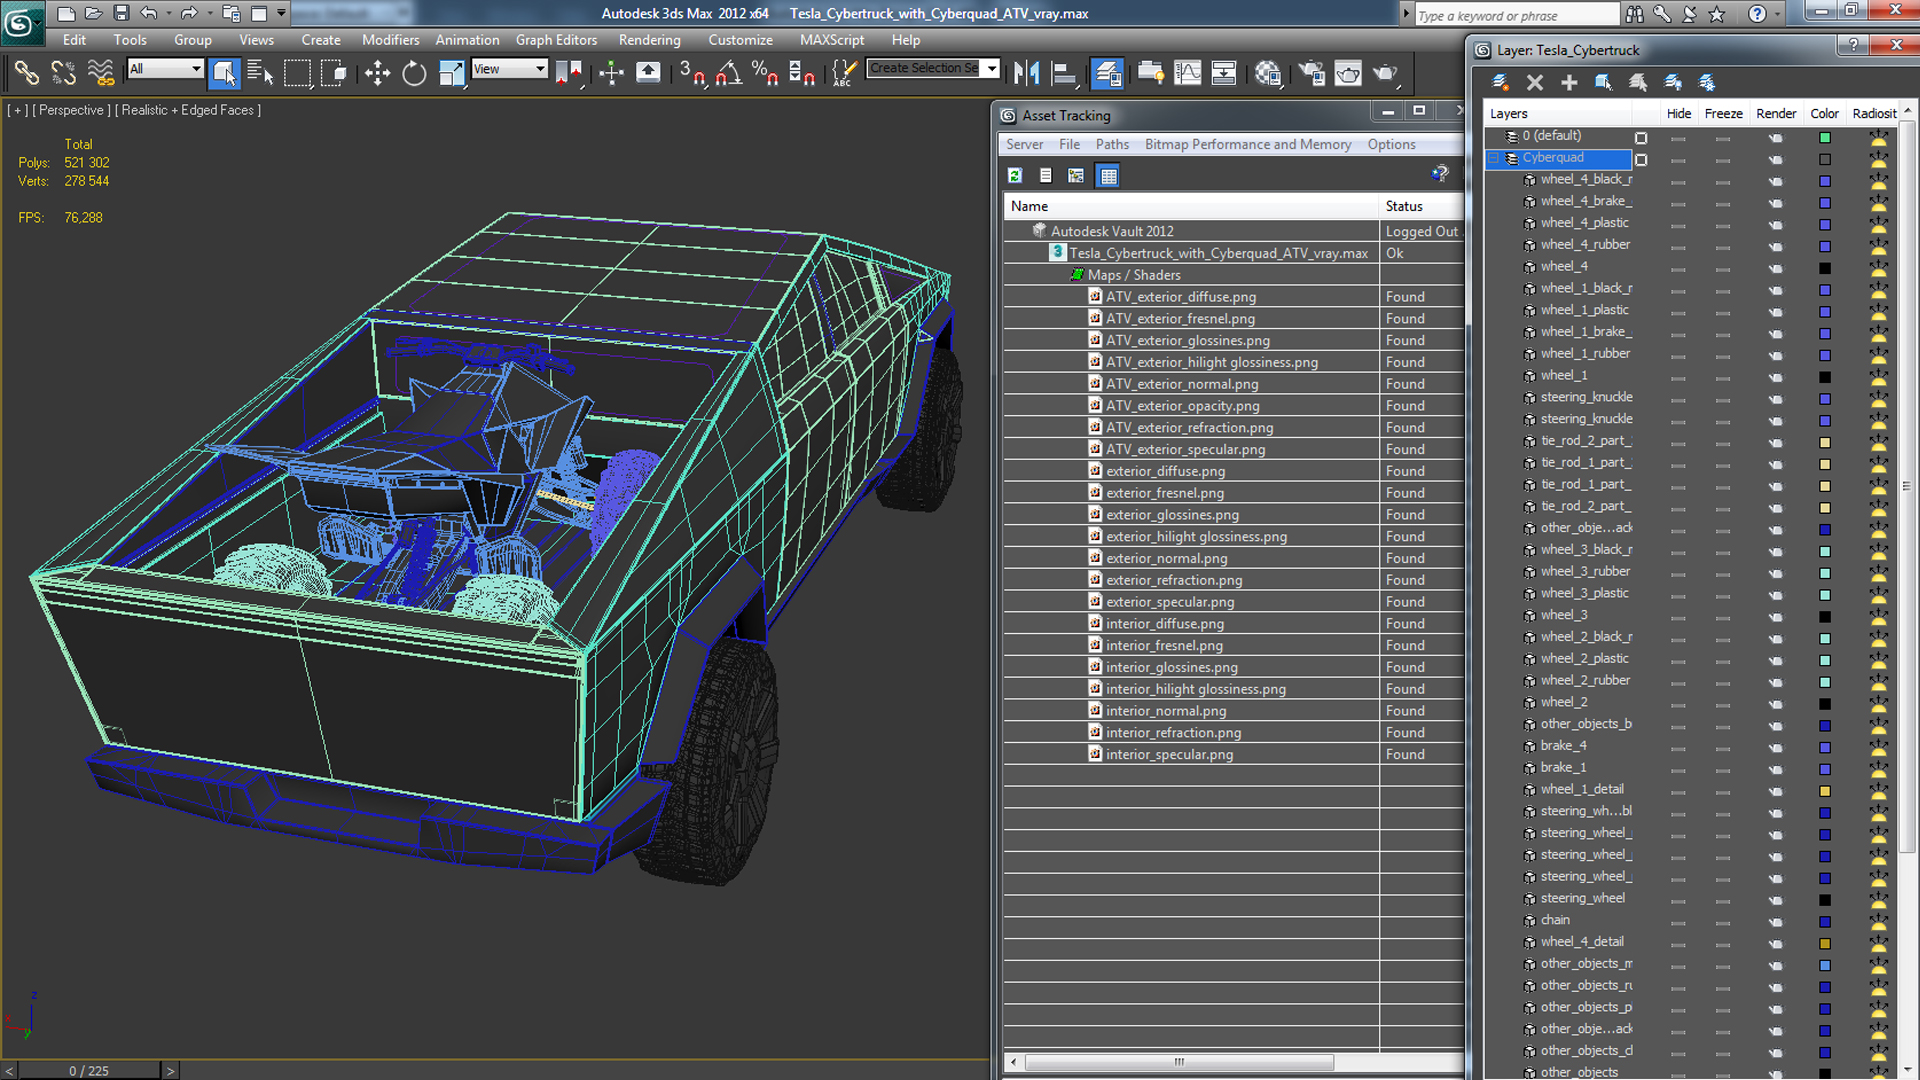Select the Select and Move tool
The image size is (1920, 1080).
tap(377, 73)
